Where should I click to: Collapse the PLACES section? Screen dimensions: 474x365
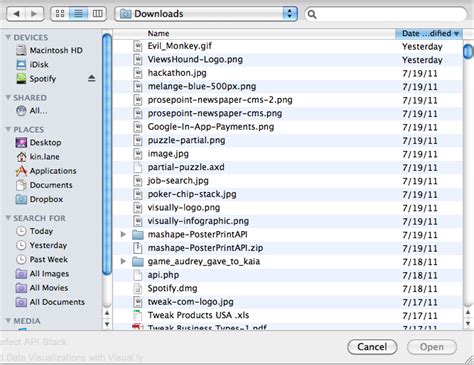(8, 129)
